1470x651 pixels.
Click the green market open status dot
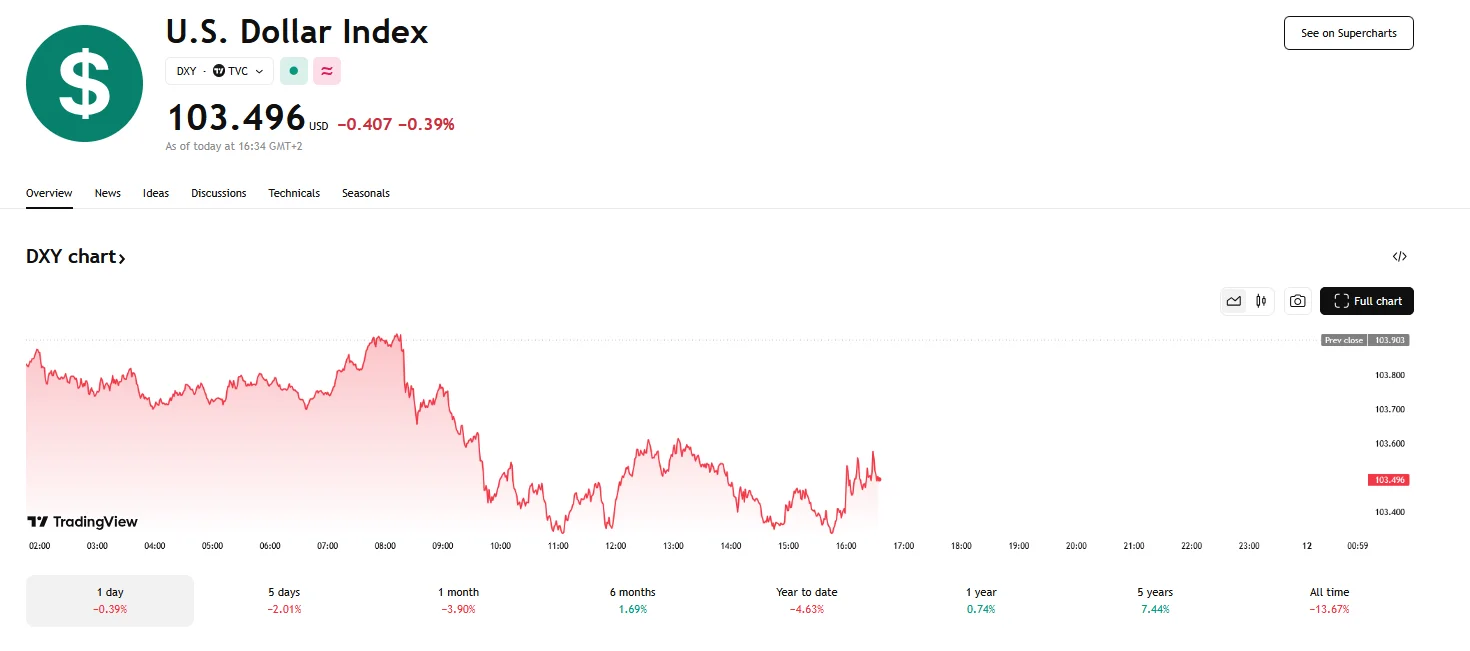pos(293,71)
